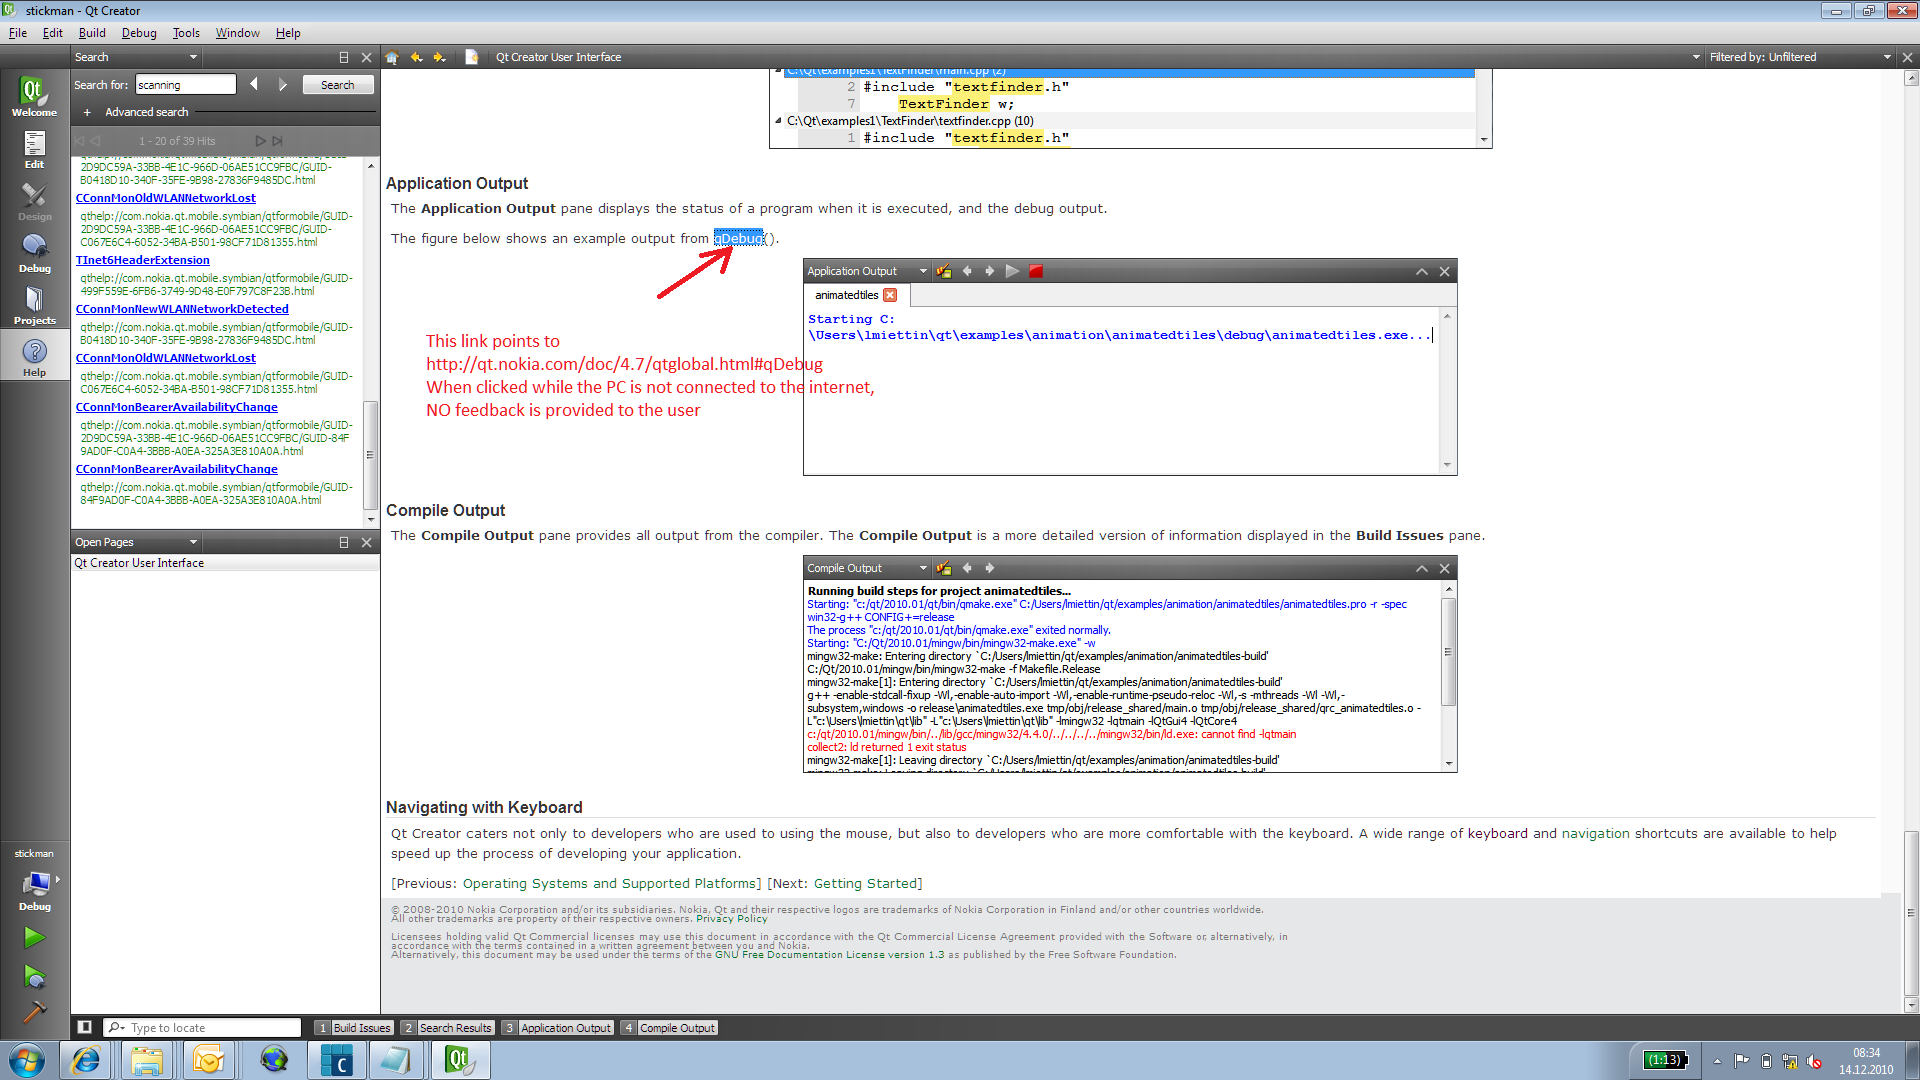Image resolution: width=1920 pixels, height=1080 pixels.
Task: Click the Search button
Action: coord(337,85)
